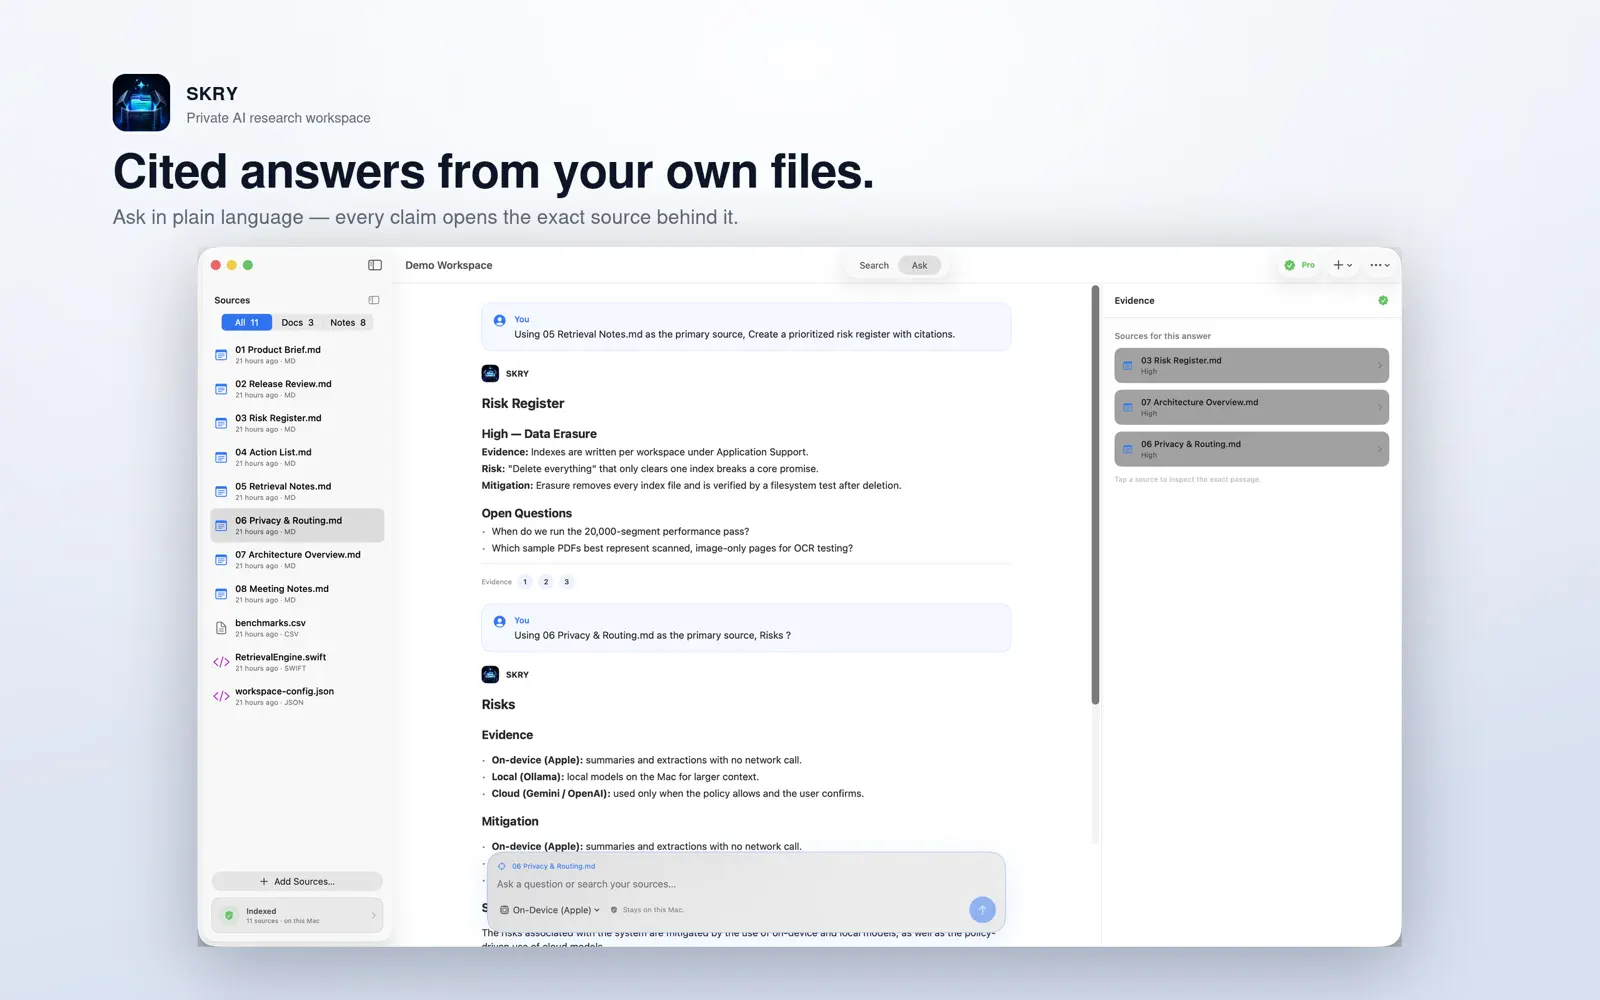Click the 06 Privacy & Routing.md context chip
This screenshot has width=1600, height=1000.
[x=547, y=866]
